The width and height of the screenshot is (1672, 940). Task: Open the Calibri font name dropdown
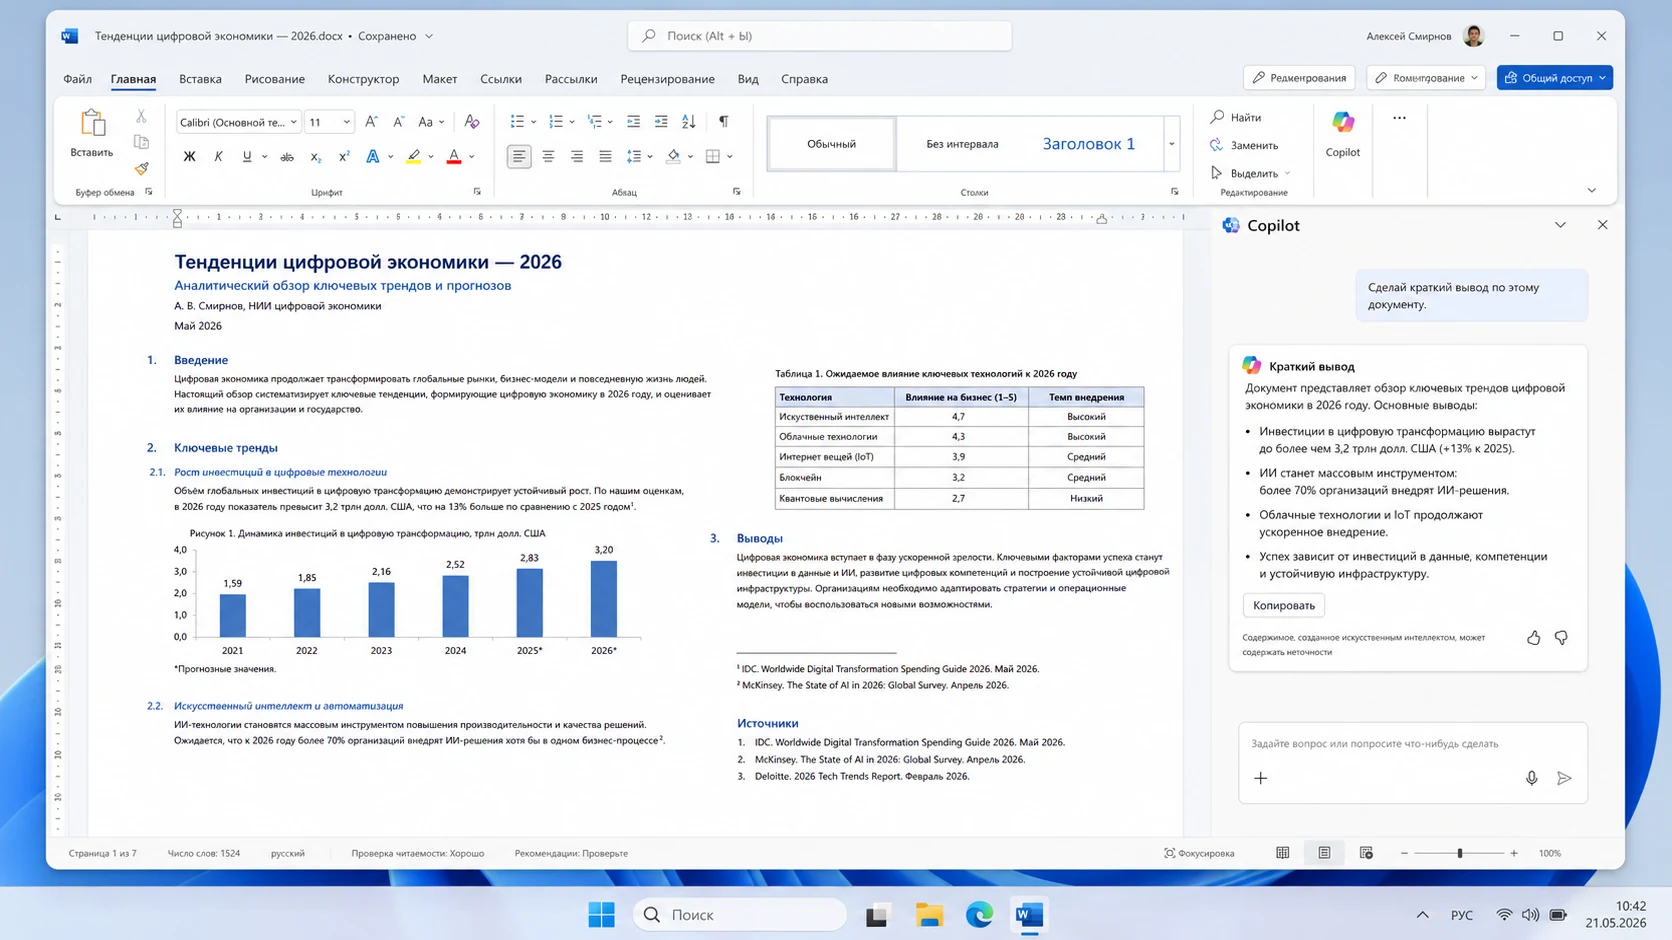tap(238, 122)
